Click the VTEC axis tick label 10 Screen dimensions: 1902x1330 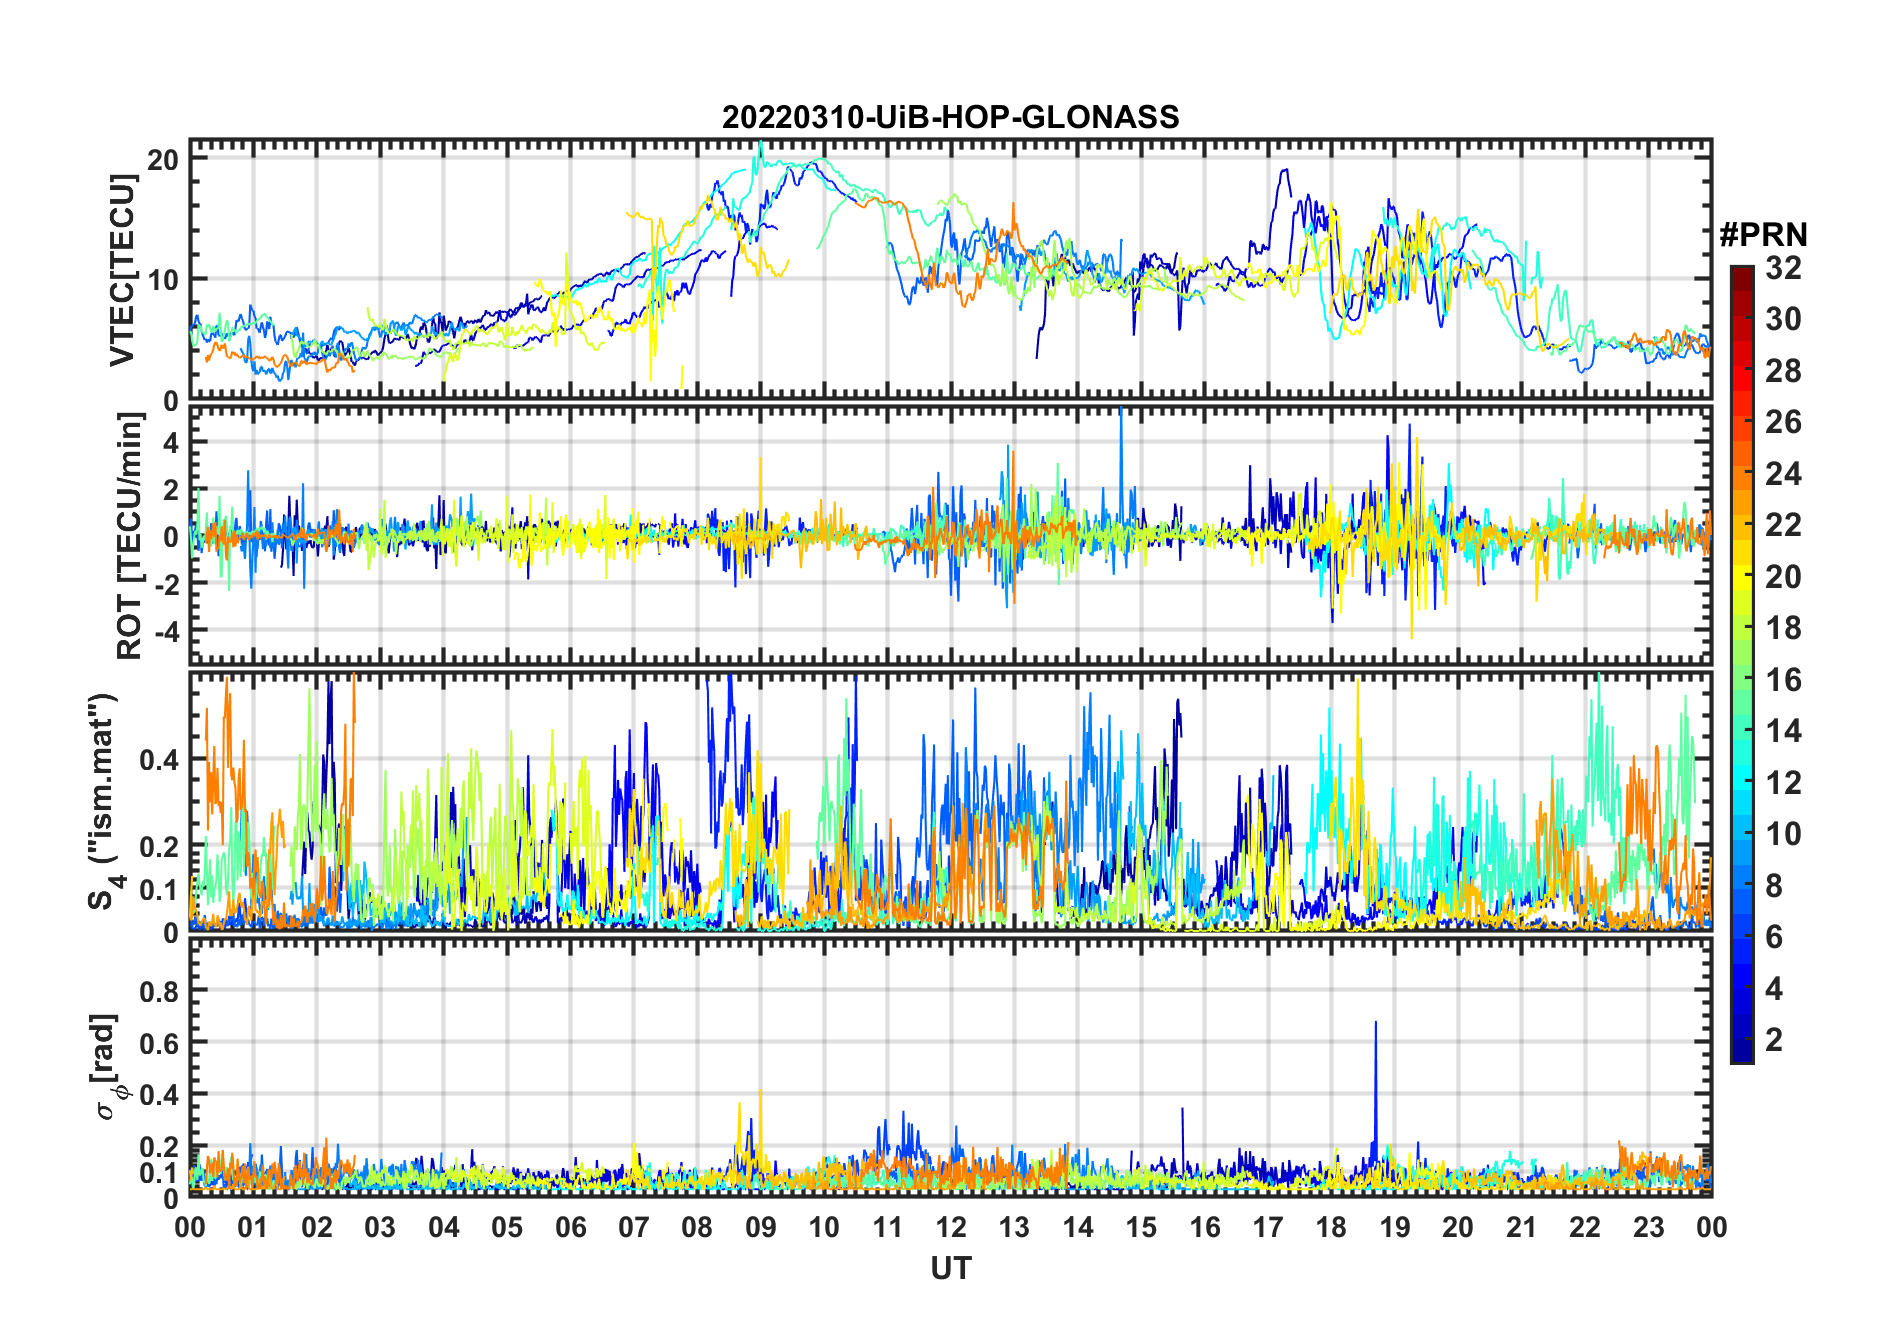[x=164, y=280]
